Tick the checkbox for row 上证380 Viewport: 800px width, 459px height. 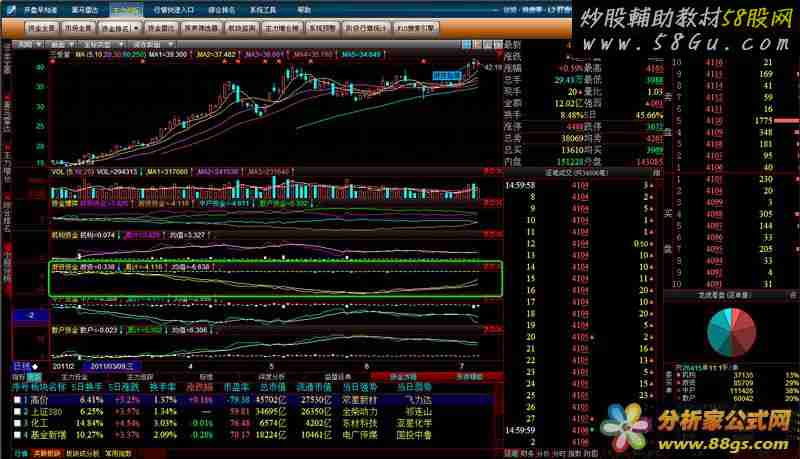(17, 412)
